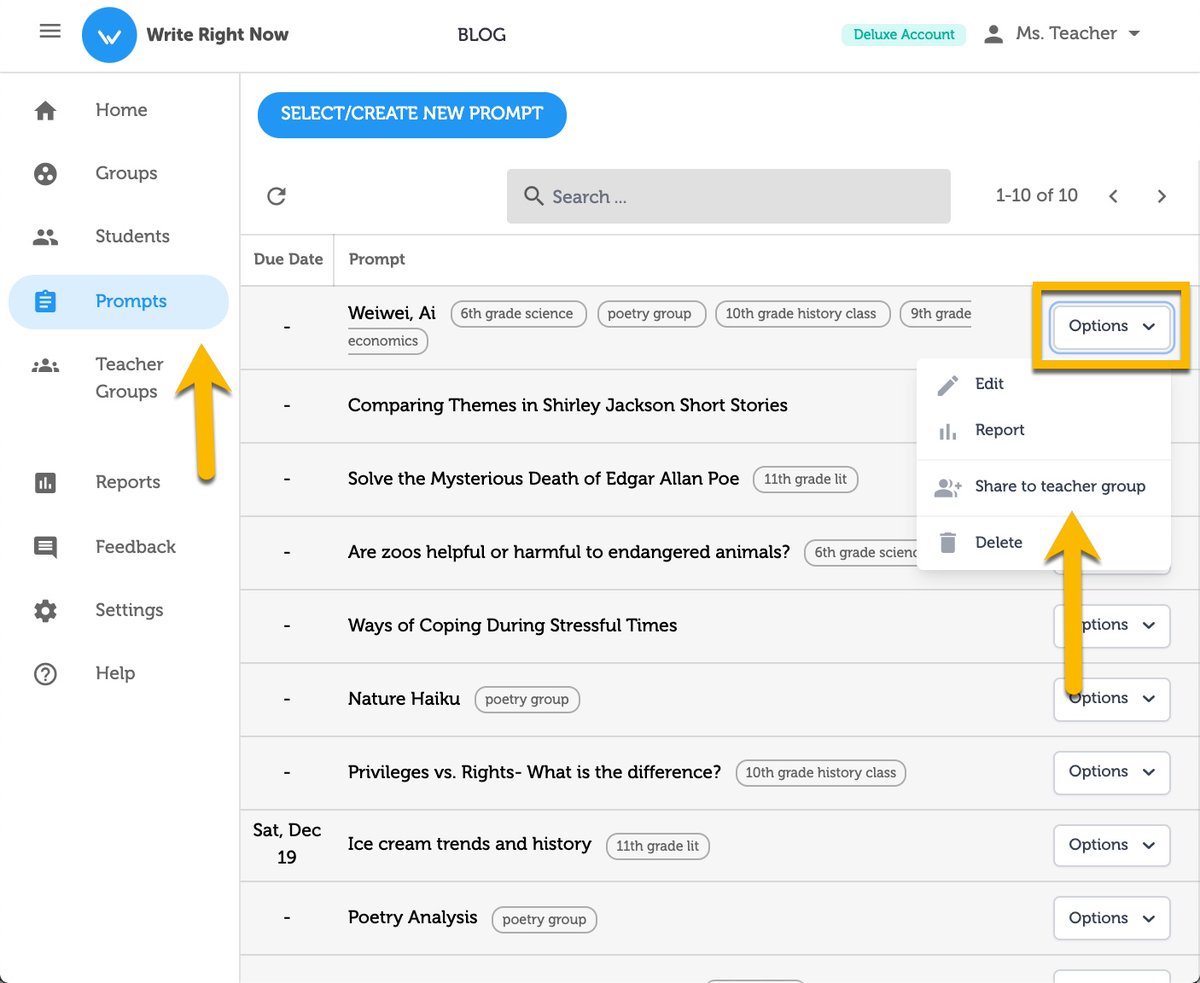Go to previous page of prompts
Viewport: 1200px width, 983px height.
pyautogui.click(x=1113, y=196)
